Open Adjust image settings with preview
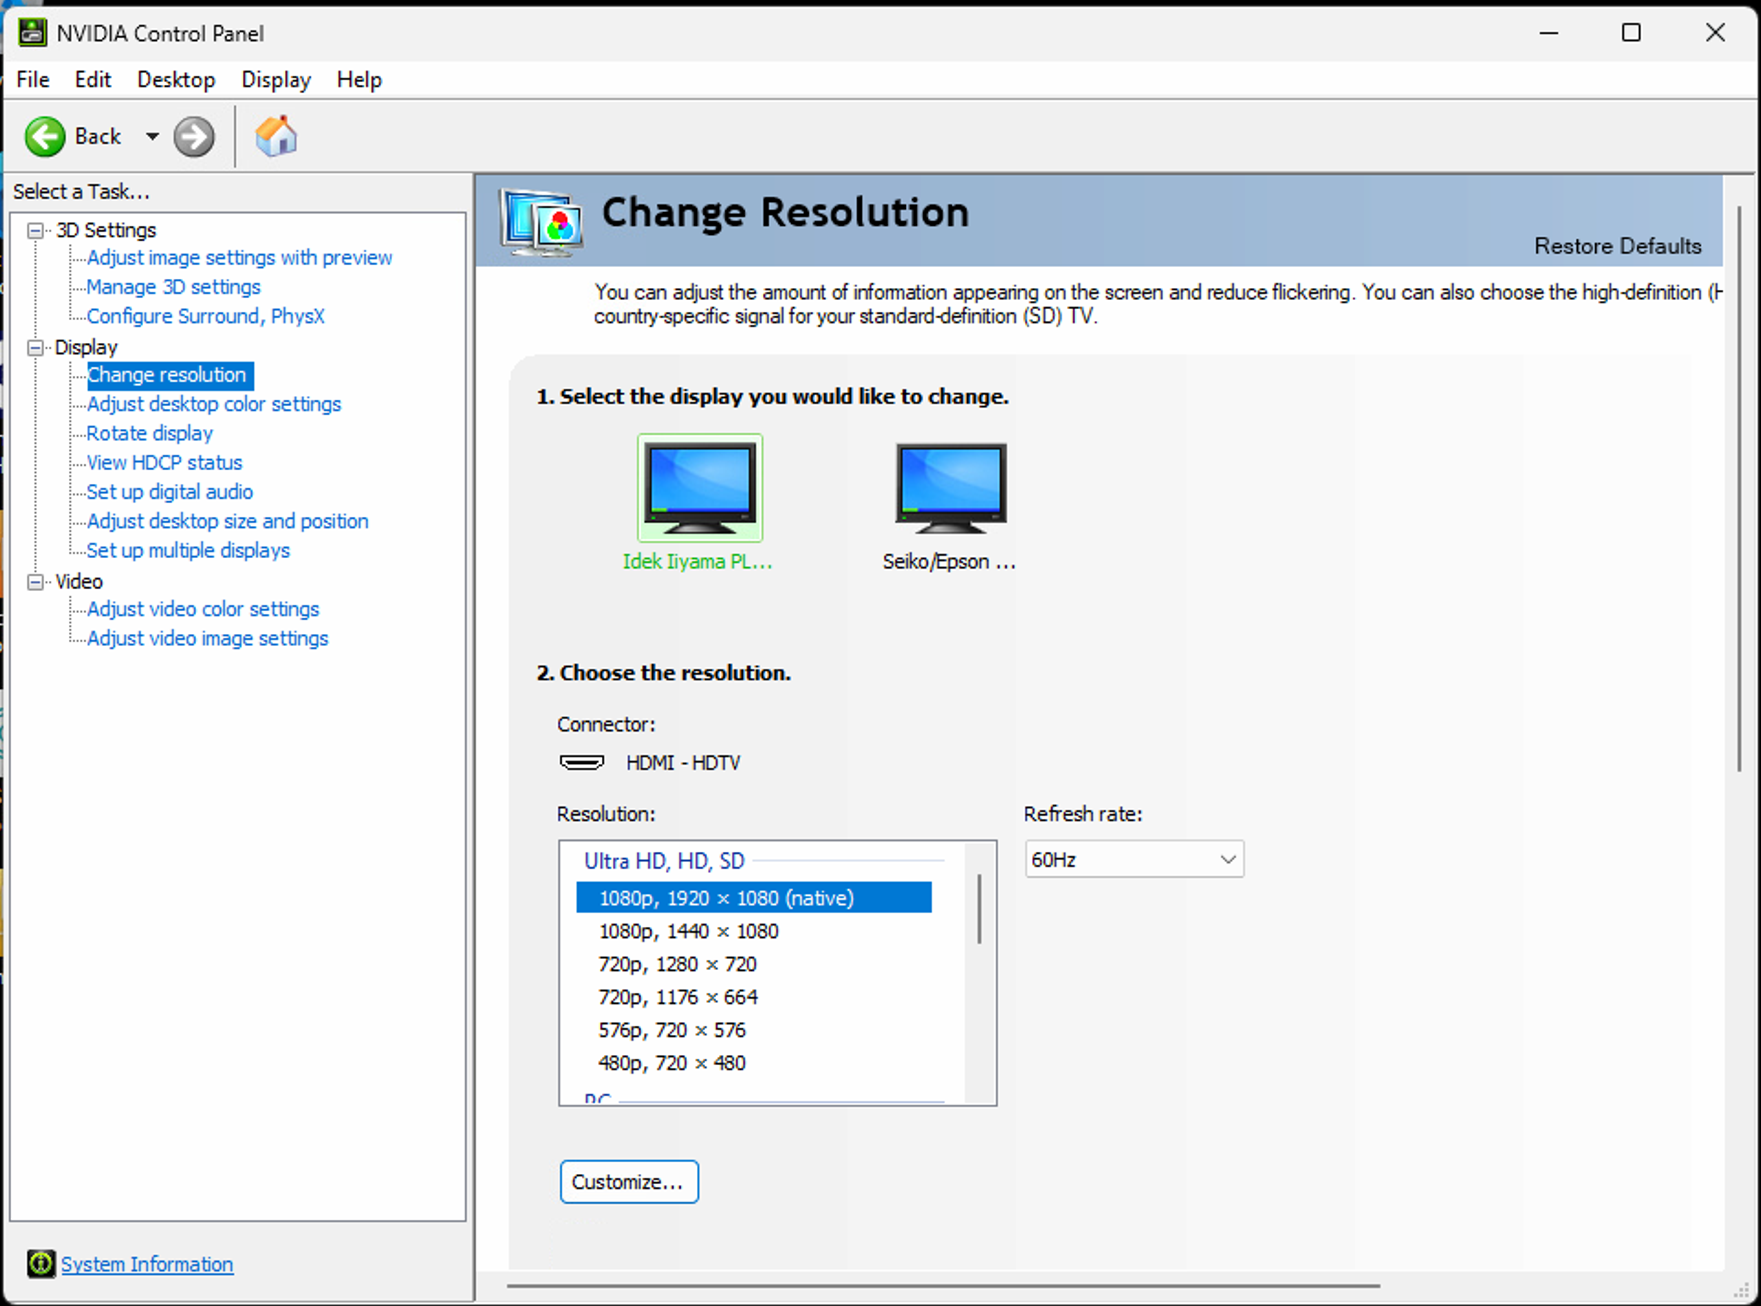 click(239, 258)
